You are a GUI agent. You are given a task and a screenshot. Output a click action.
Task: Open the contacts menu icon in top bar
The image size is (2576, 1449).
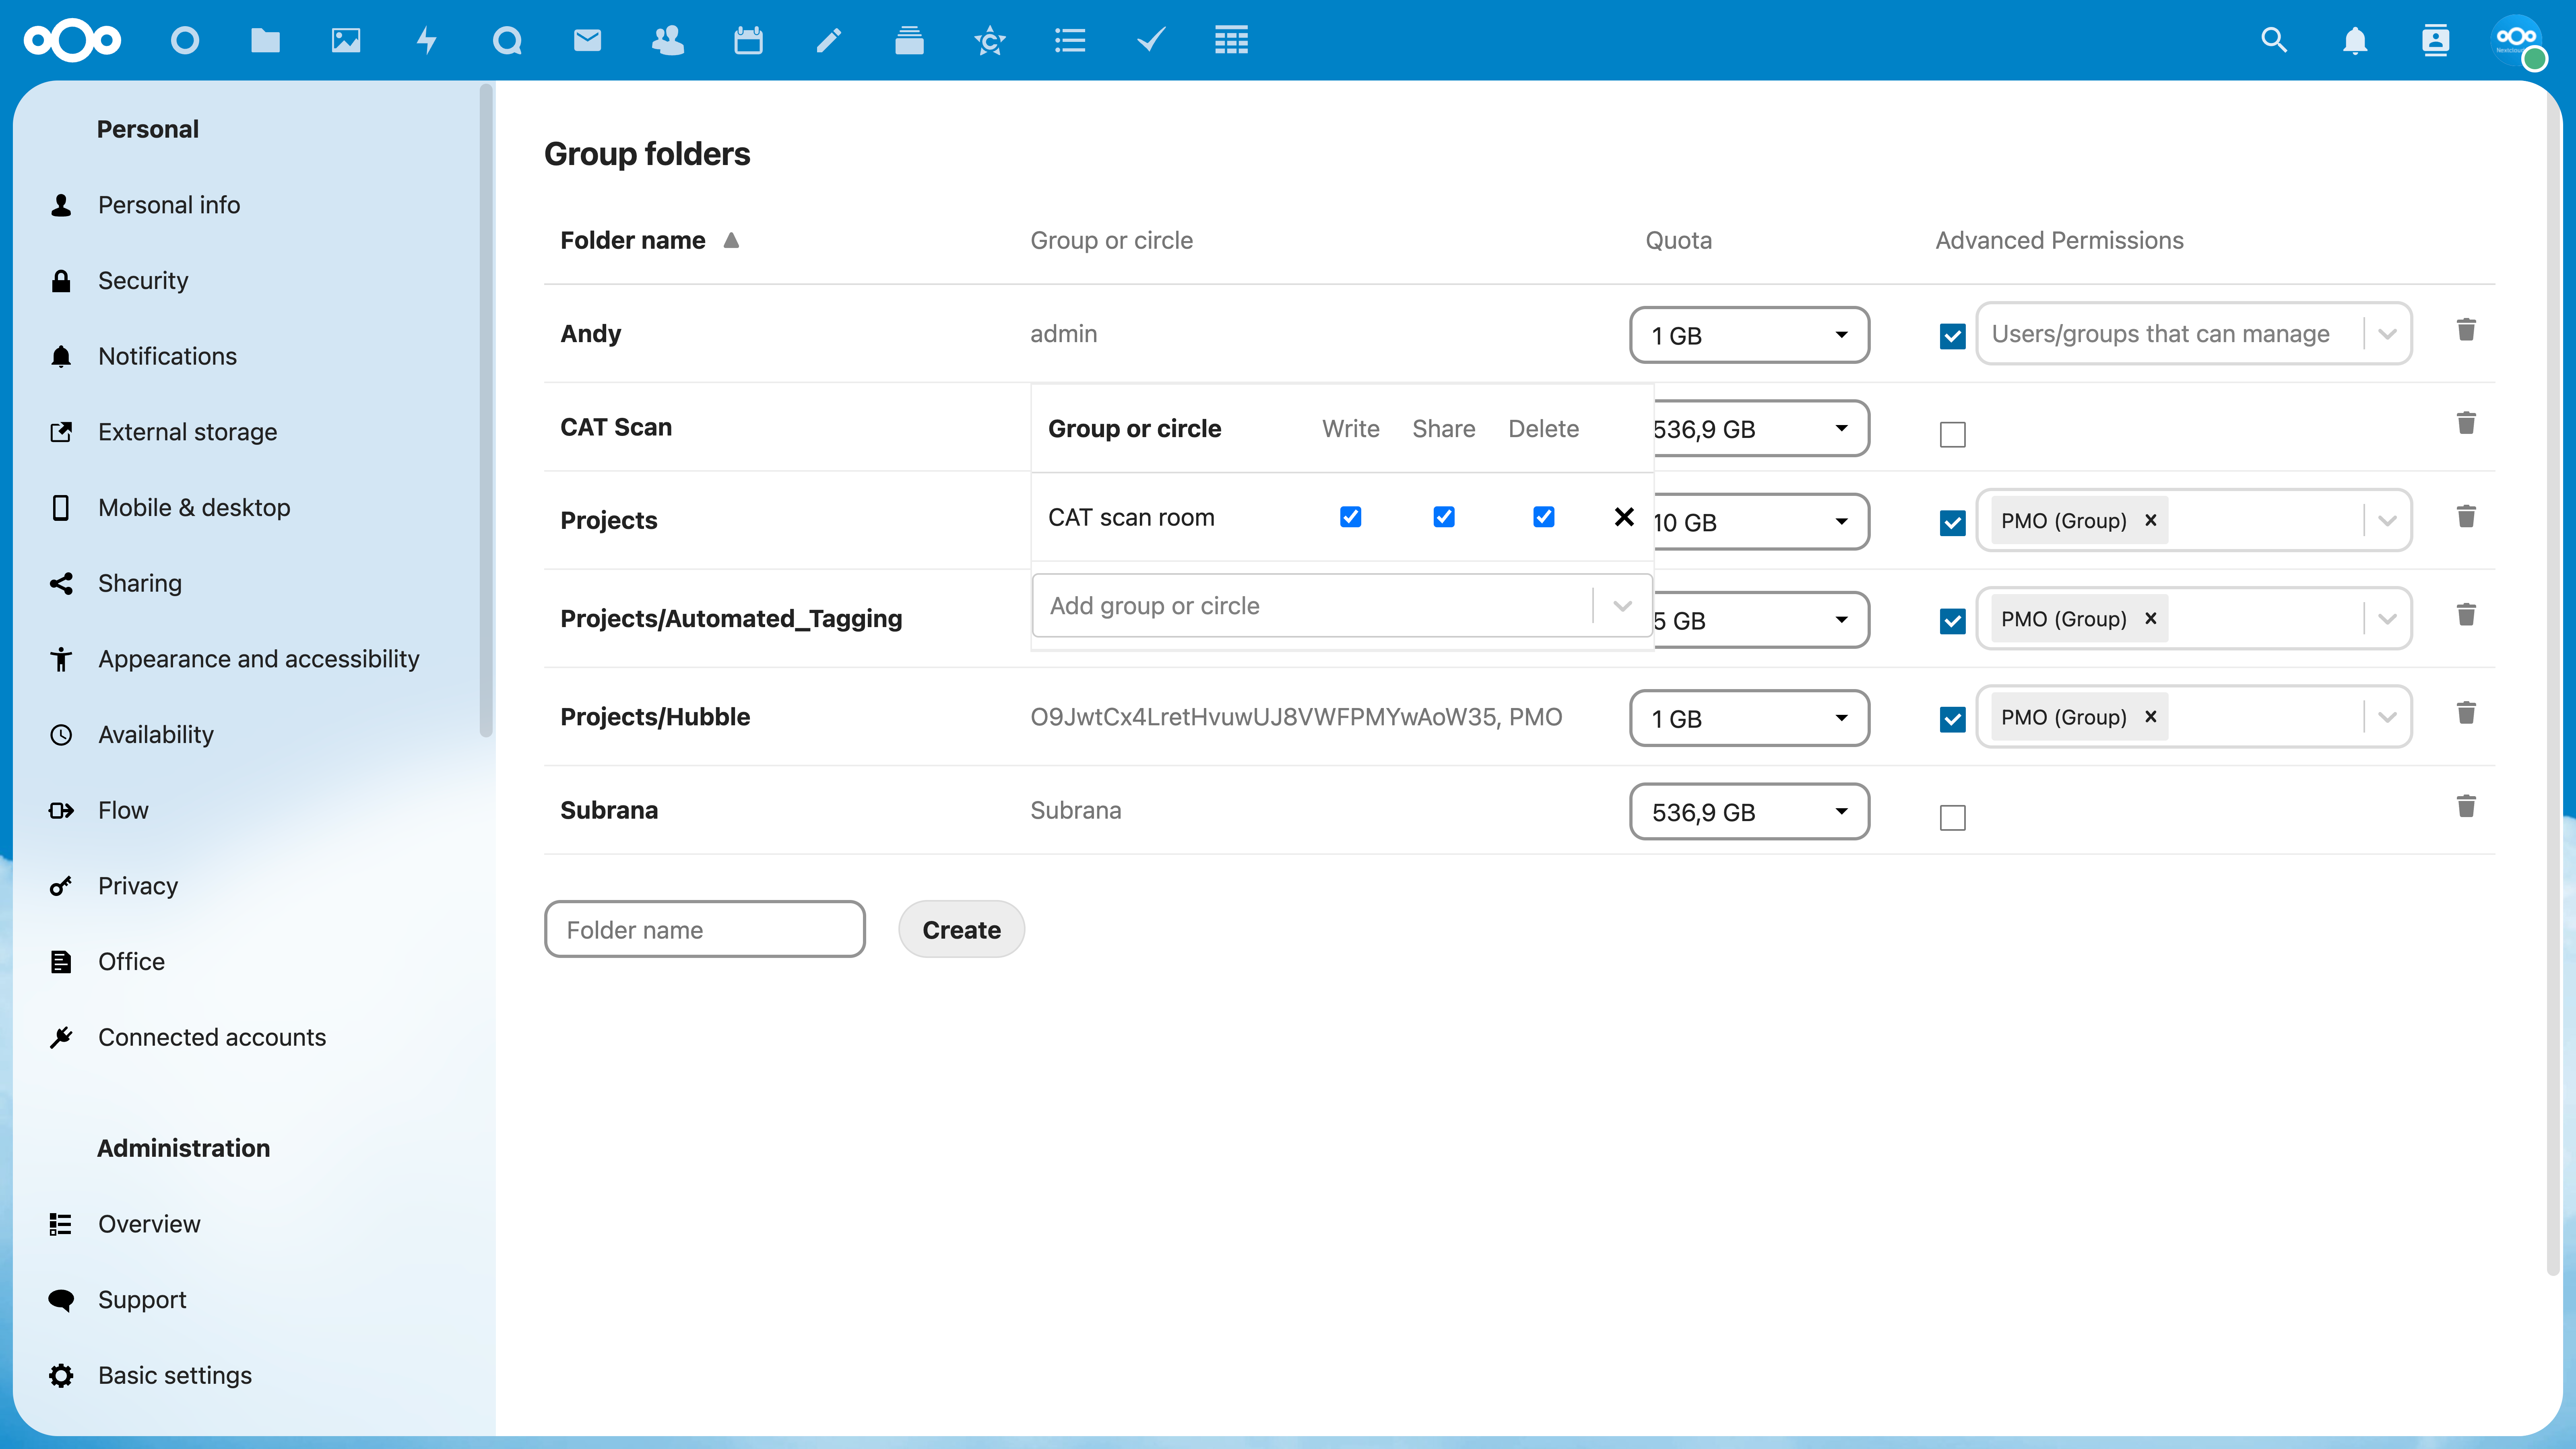tap(2436, 40)
